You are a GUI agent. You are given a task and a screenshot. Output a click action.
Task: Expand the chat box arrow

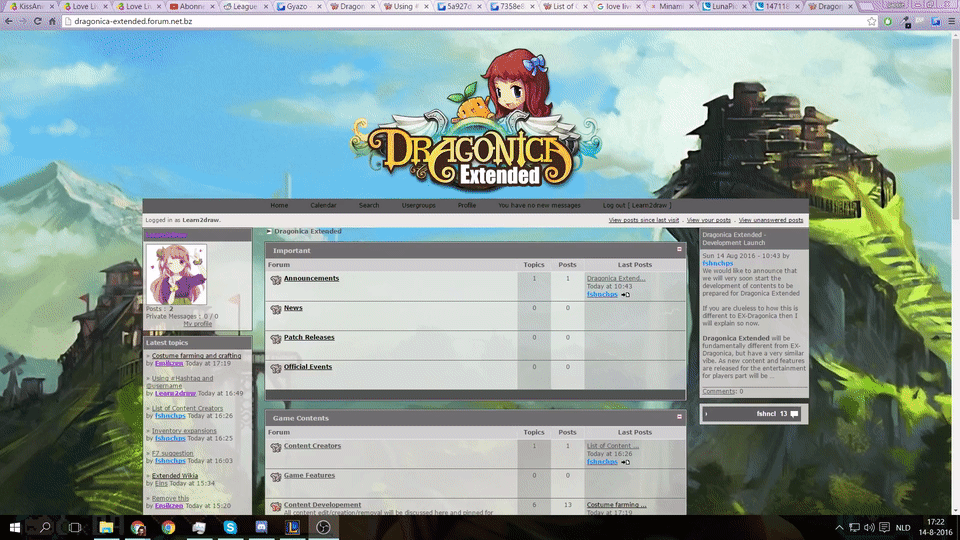(x=707, y=414)
